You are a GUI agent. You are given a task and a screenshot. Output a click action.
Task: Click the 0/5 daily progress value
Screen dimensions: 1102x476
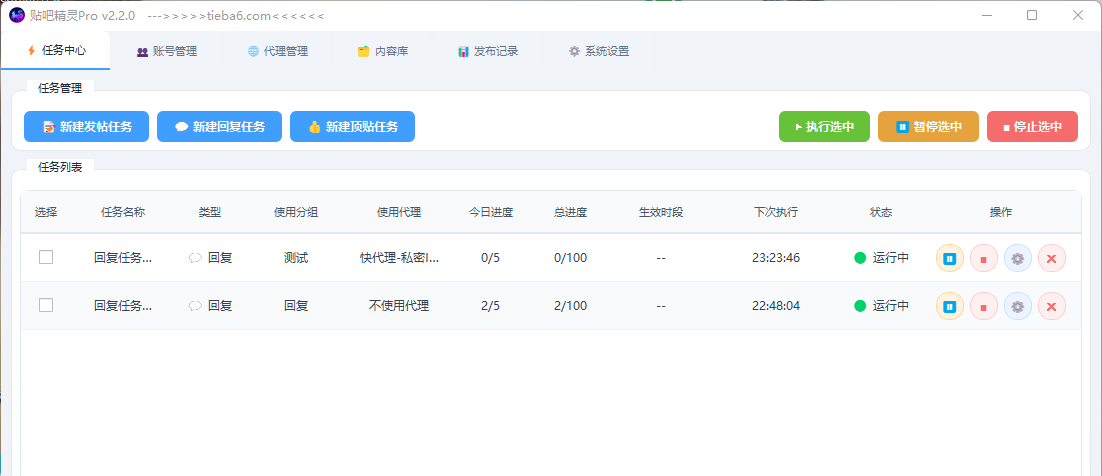pyautogui.click(x=491, y=258)
